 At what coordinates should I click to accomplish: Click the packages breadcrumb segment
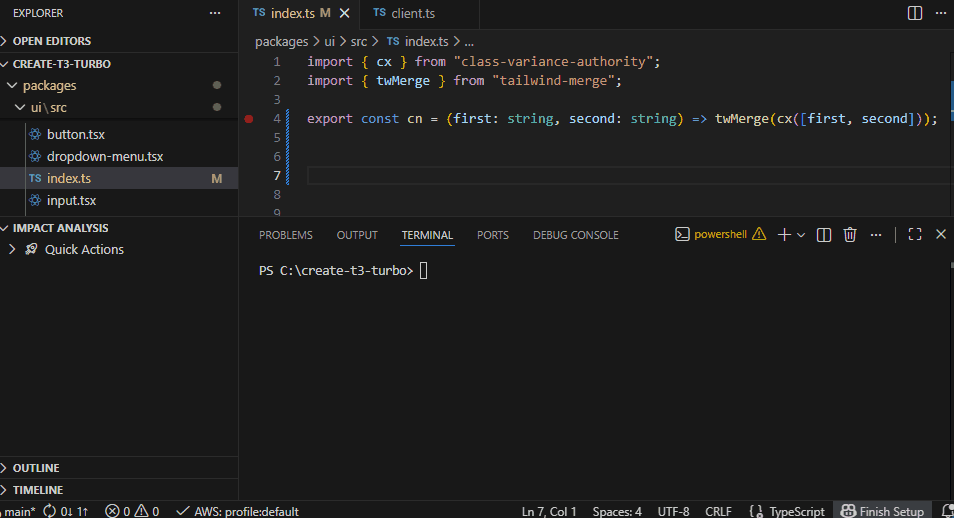point(282,41)
